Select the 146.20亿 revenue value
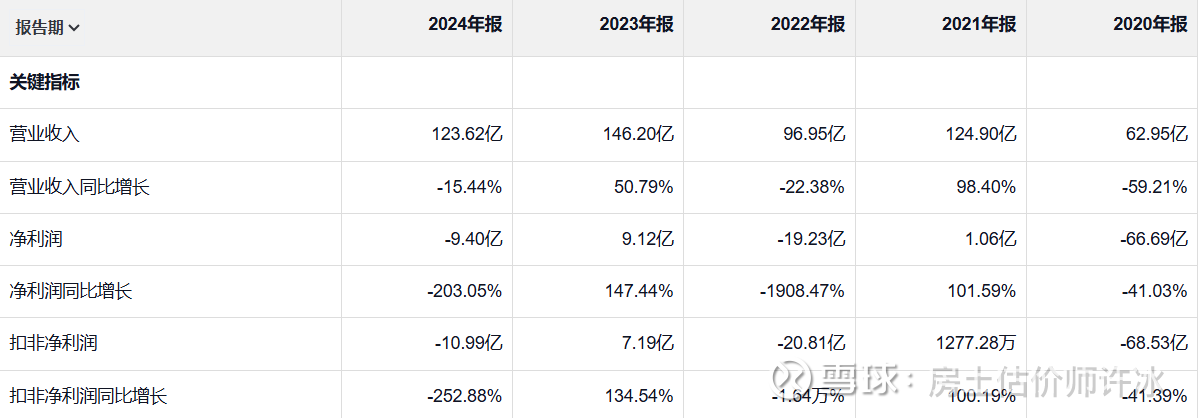1200x418 pixels. point(636,134)
